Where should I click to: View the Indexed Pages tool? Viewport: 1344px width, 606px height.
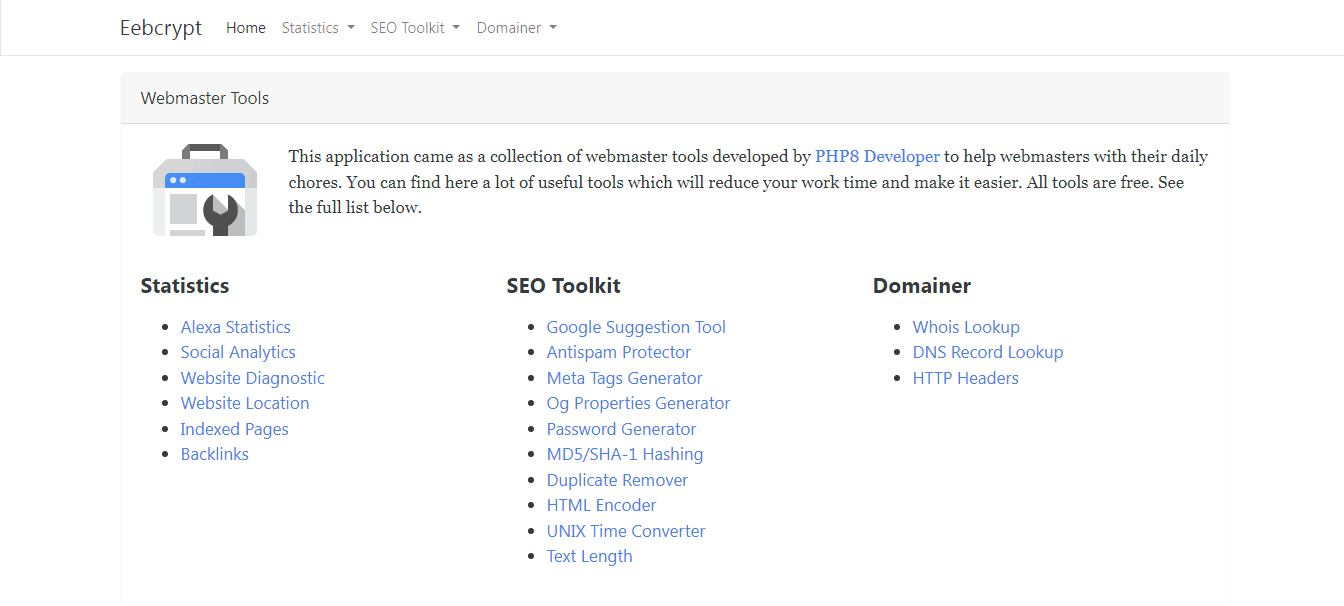(x=234, y=429)
